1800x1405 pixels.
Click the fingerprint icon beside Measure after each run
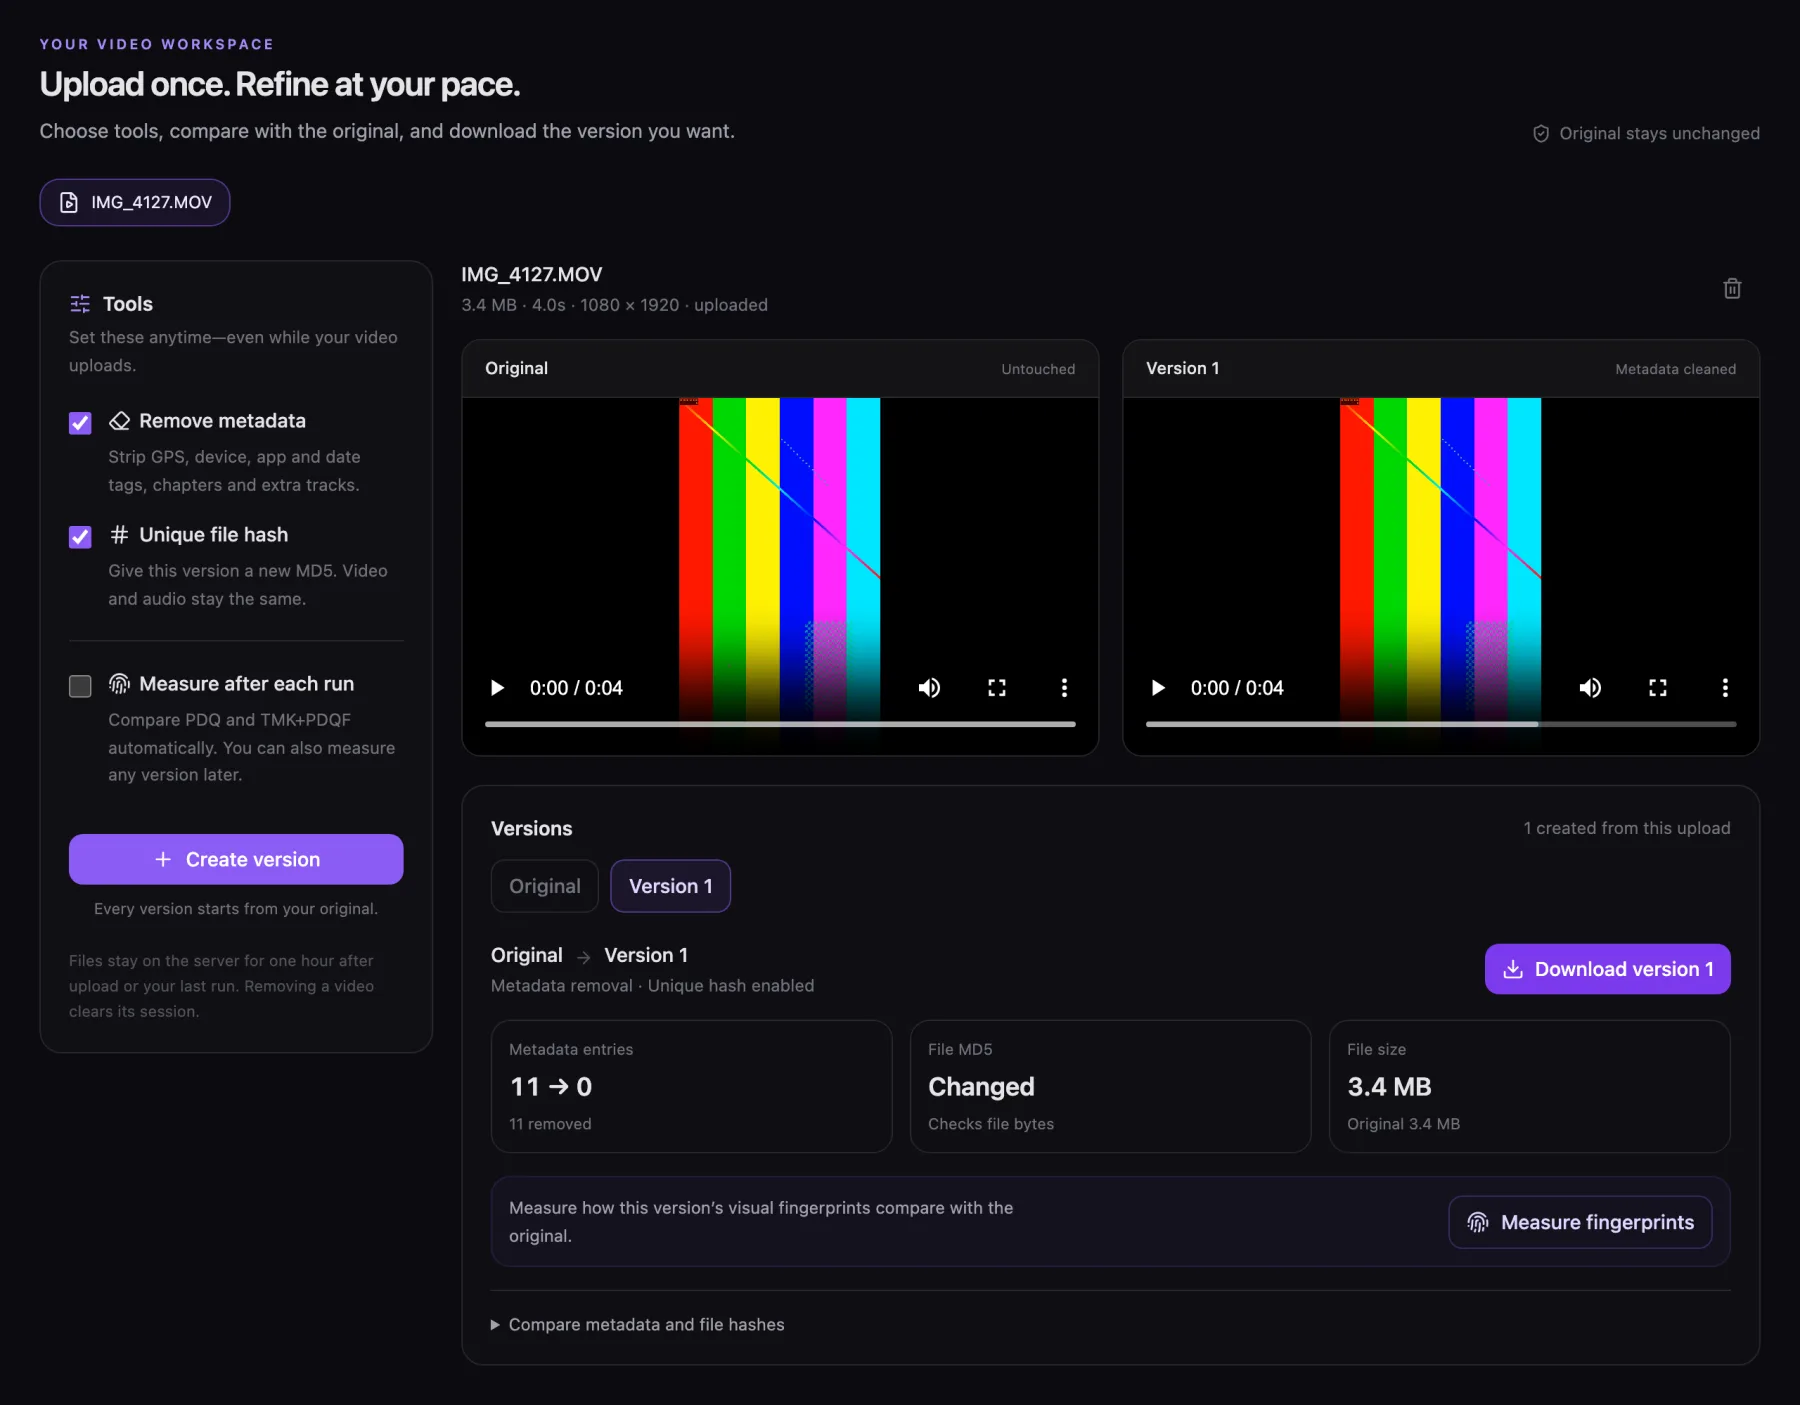(x=119, y=684)
